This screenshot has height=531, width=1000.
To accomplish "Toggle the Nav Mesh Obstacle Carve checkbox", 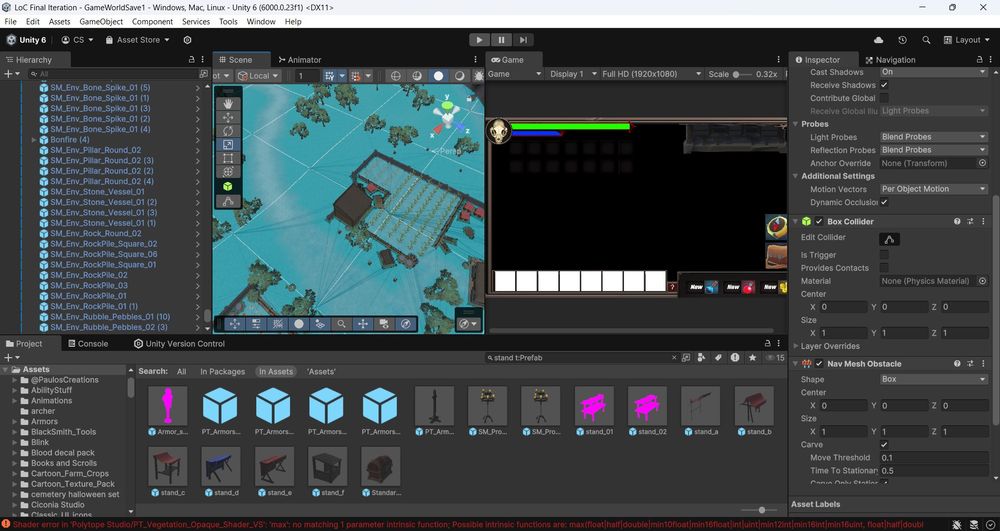I will (884, 444).
